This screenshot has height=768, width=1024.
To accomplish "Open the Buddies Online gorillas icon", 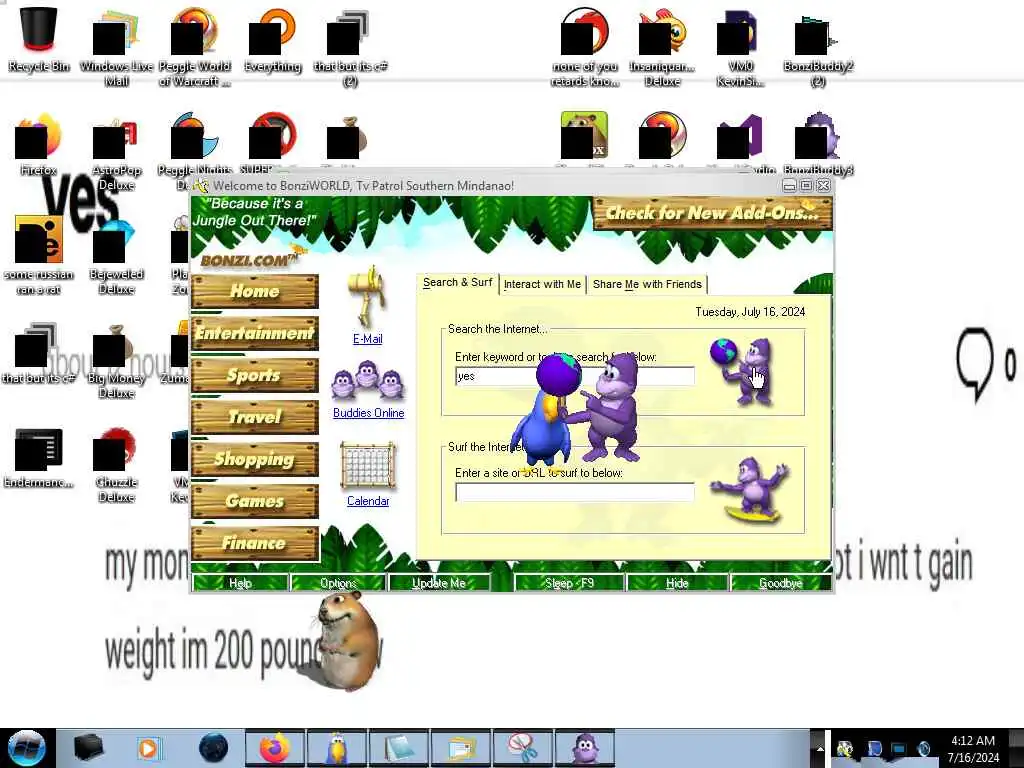I will (368, 381).
